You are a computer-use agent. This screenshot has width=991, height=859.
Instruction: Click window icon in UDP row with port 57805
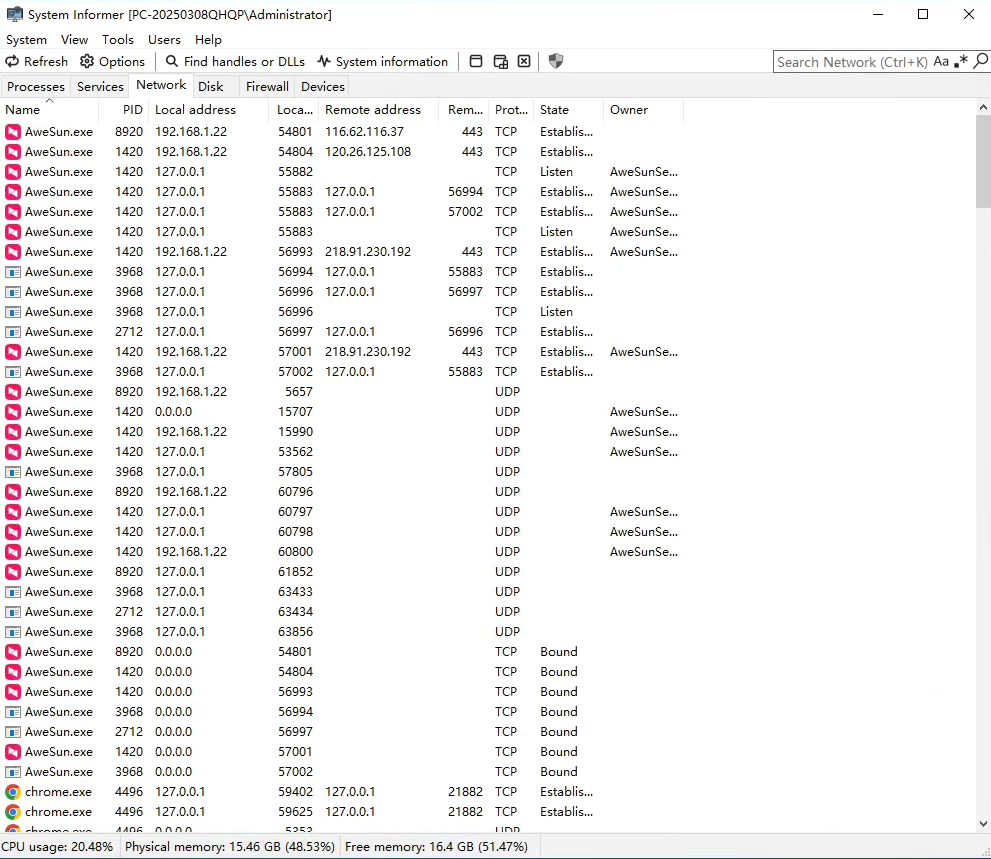tap(13, 472)
